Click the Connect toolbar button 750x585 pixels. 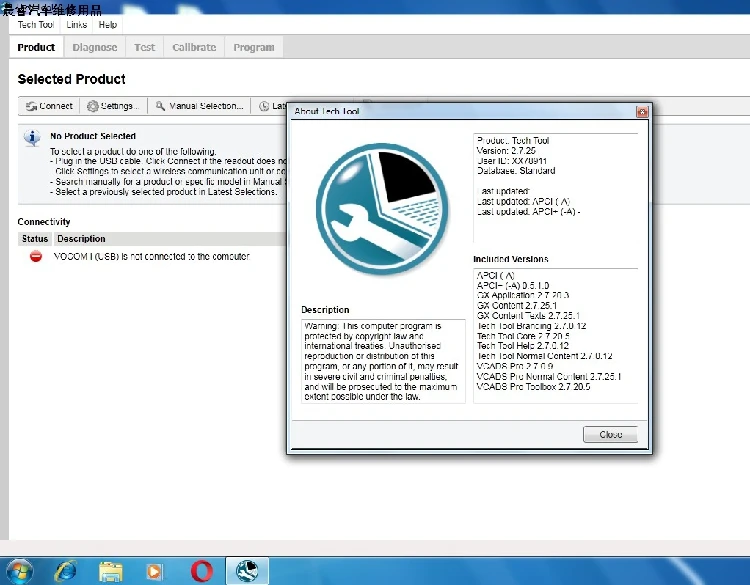click(49, 106)
